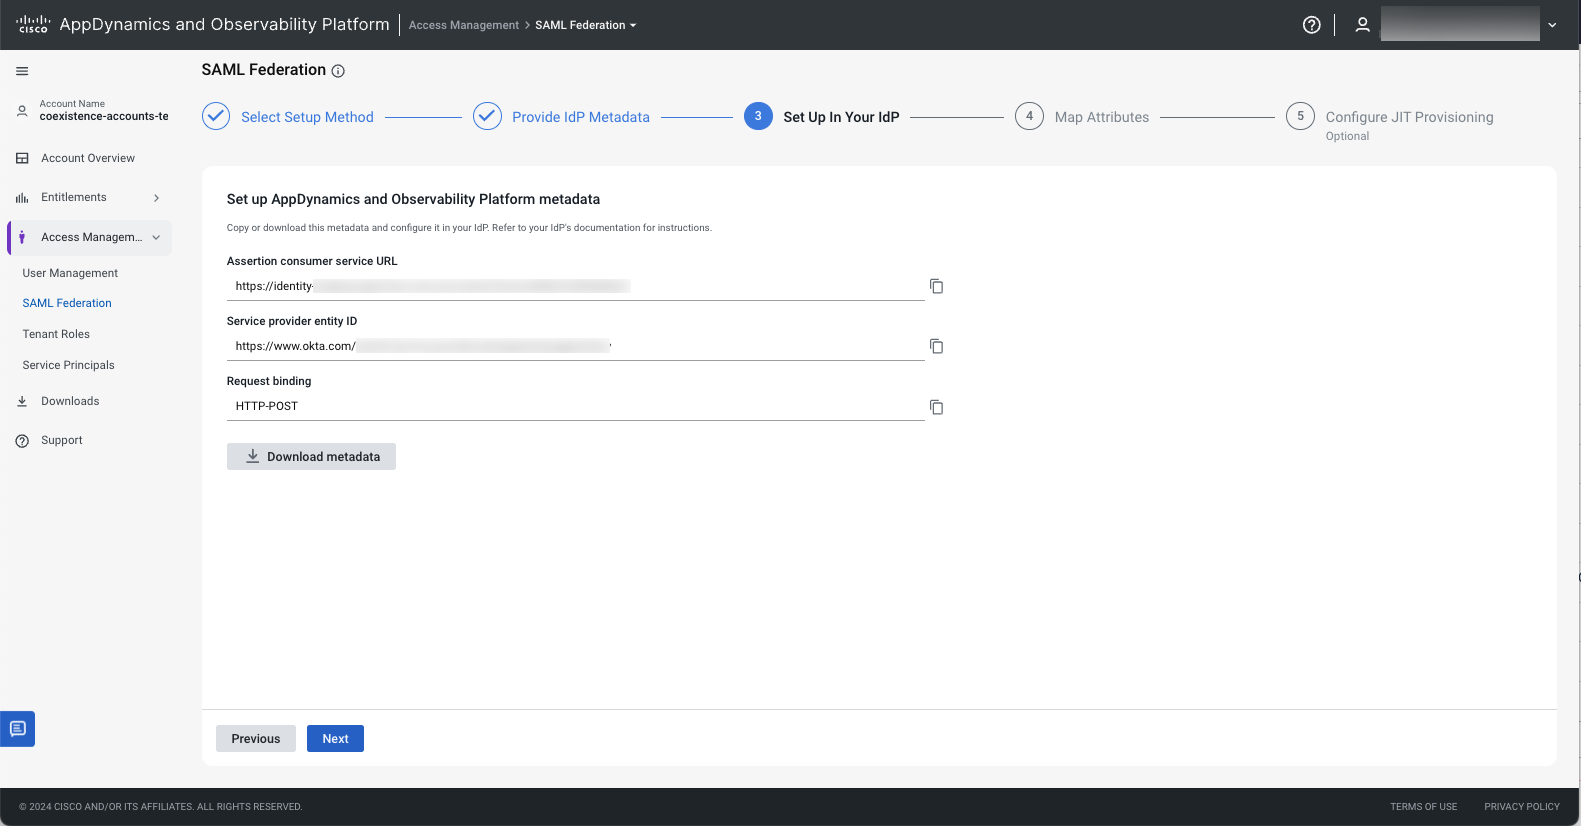Open the Terms of Use link
The height and width of the screenshot is (826, 1581).
point(1423,807)
